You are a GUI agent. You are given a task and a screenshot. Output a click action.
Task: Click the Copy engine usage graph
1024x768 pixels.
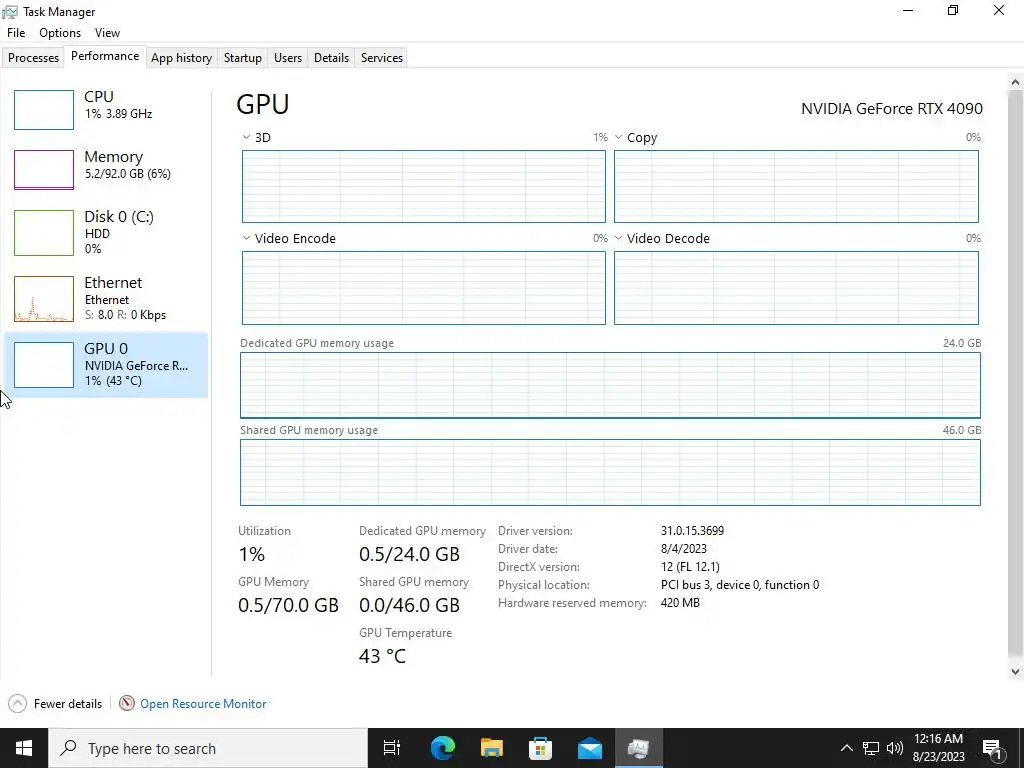coord(796,187)
